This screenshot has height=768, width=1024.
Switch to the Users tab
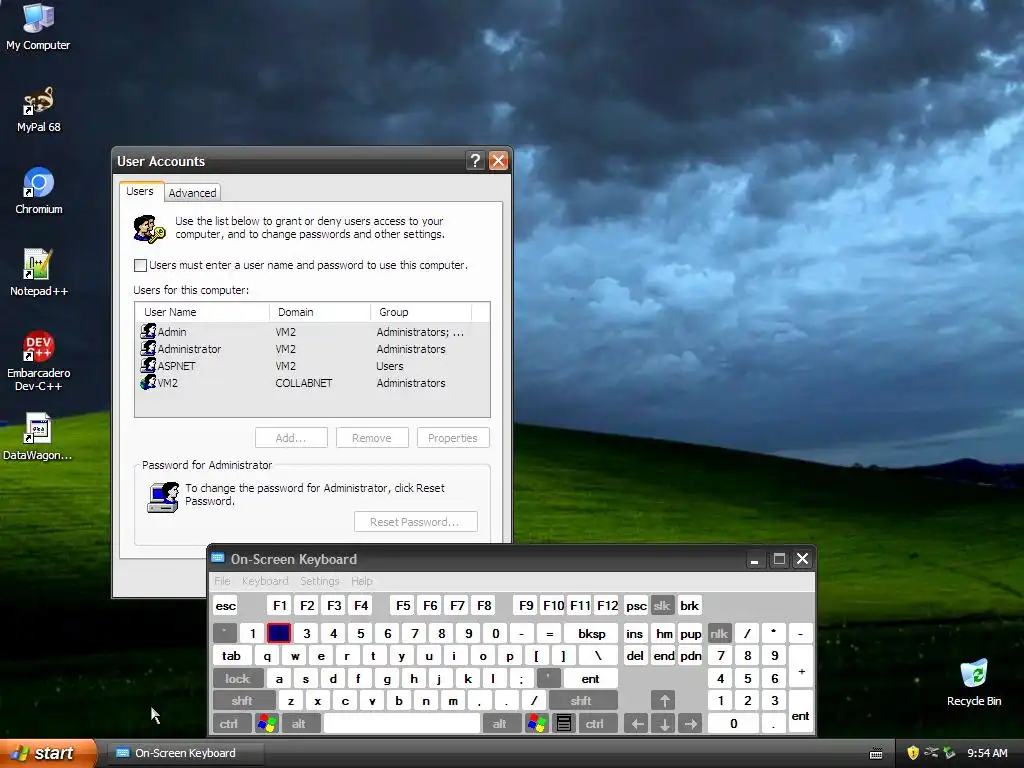(140, 191)
